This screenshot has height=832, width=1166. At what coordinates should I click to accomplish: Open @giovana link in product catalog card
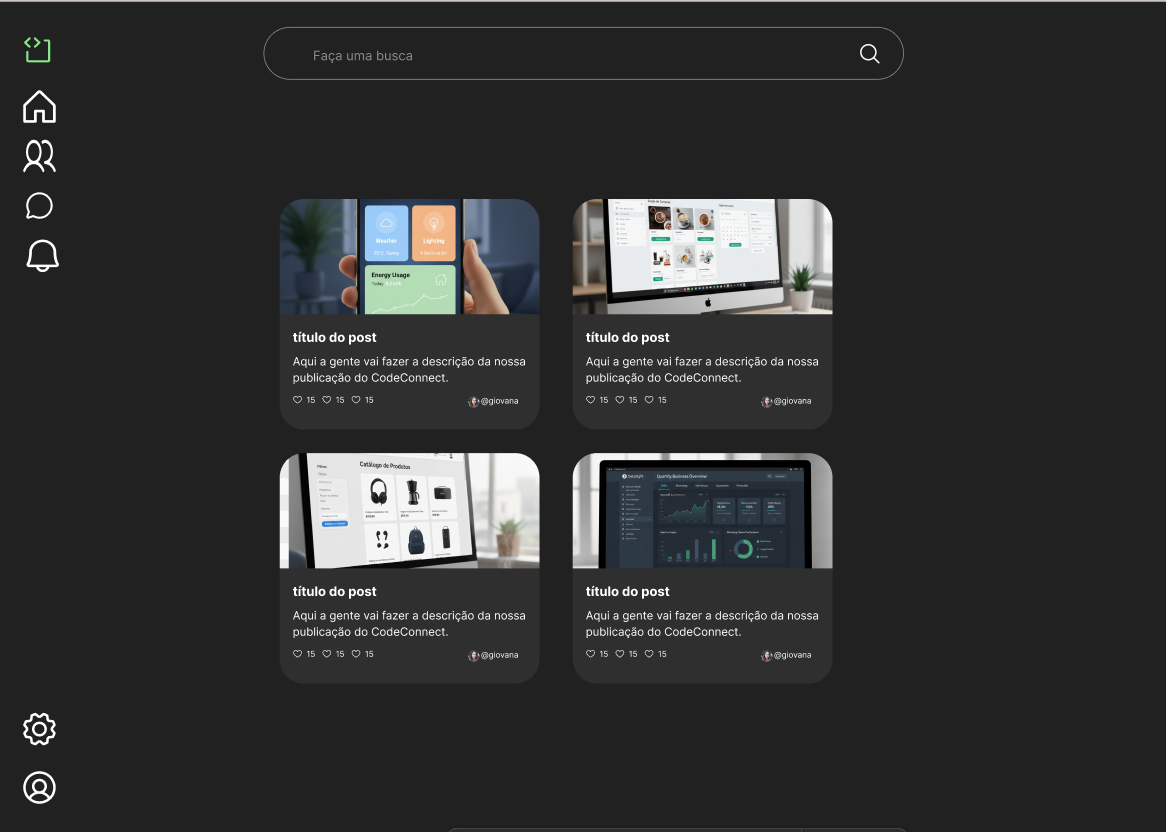[500, 655]
